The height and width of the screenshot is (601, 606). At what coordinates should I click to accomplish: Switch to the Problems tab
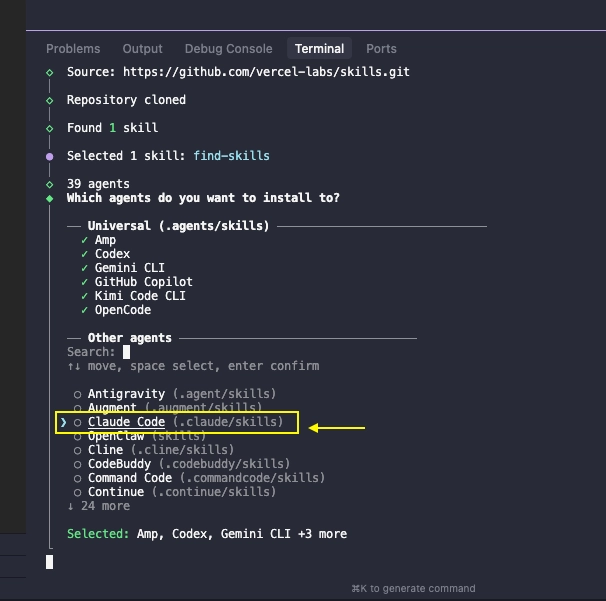[x=73, y=48]
